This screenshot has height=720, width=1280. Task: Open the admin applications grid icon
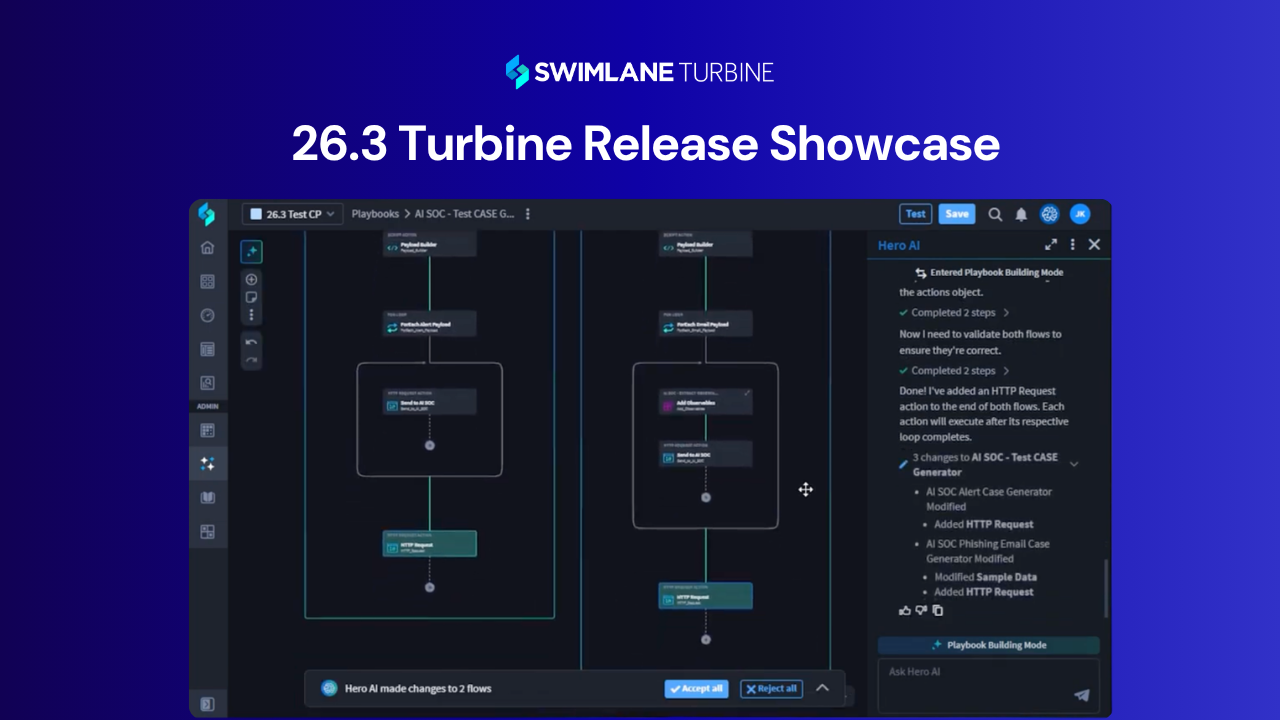[207, 430]
